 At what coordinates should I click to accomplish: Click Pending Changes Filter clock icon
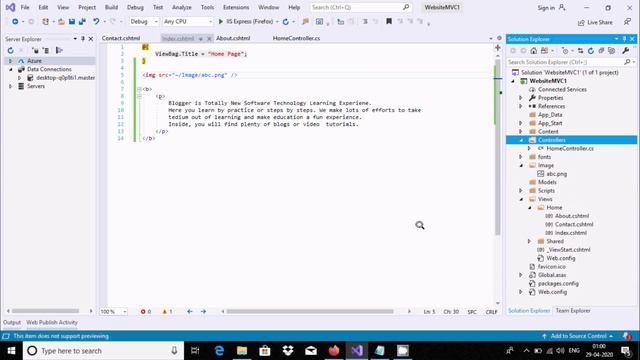[x=565, y=51]
